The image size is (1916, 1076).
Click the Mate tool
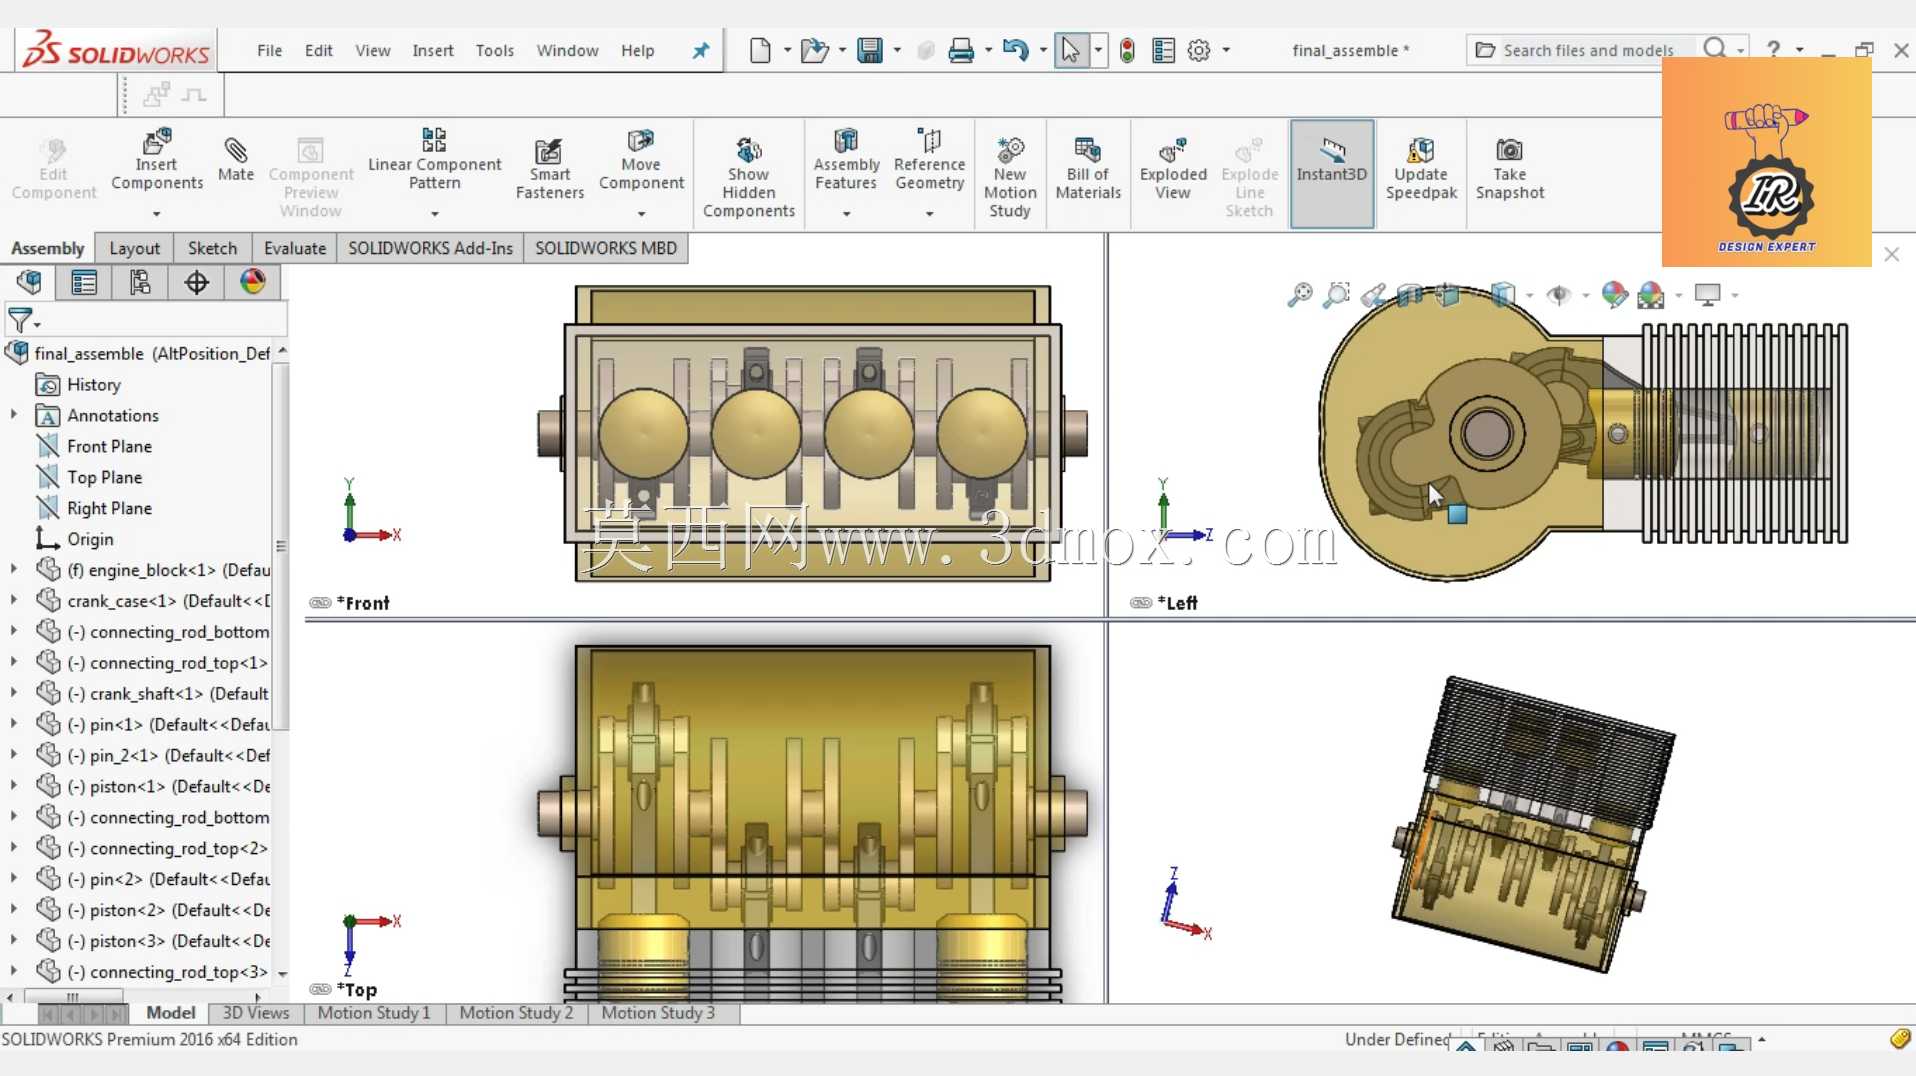[236, 160]
